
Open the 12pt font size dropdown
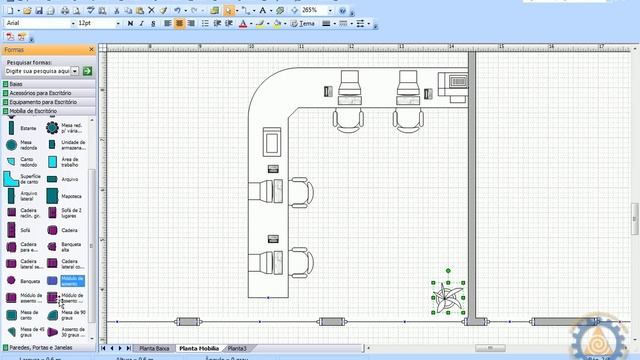tap(118, 24)
